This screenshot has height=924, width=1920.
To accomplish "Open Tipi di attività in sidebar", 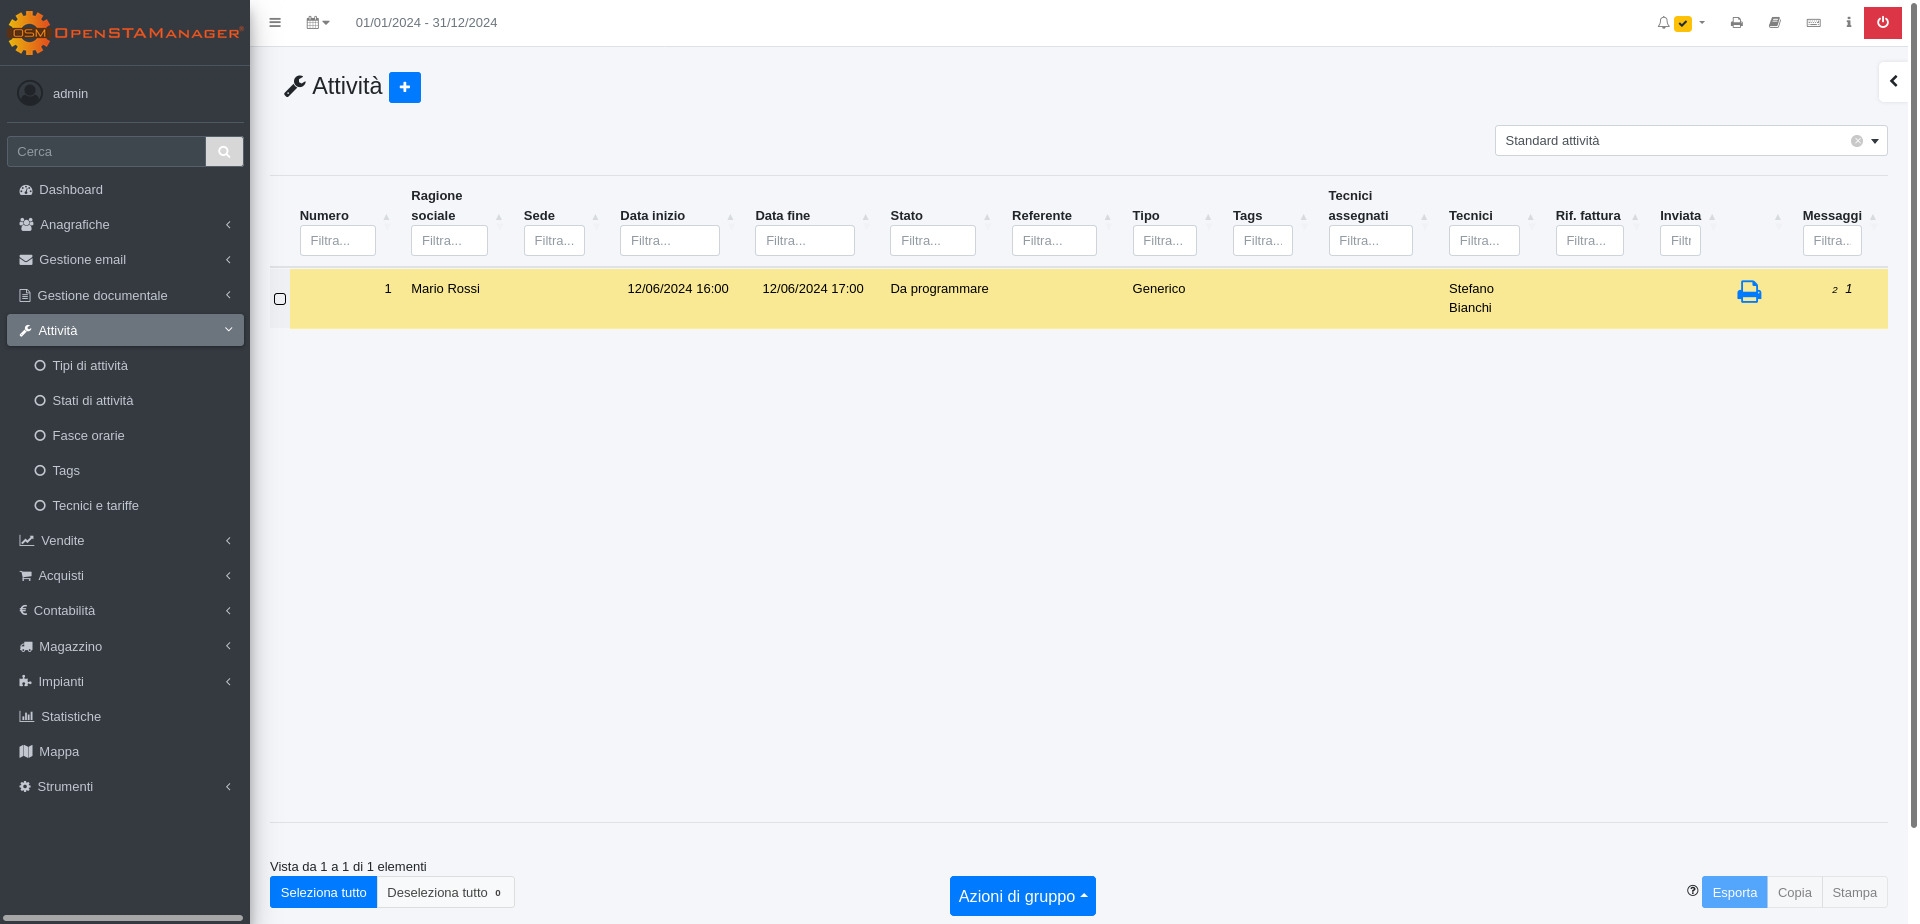I will tap(90, 366).
